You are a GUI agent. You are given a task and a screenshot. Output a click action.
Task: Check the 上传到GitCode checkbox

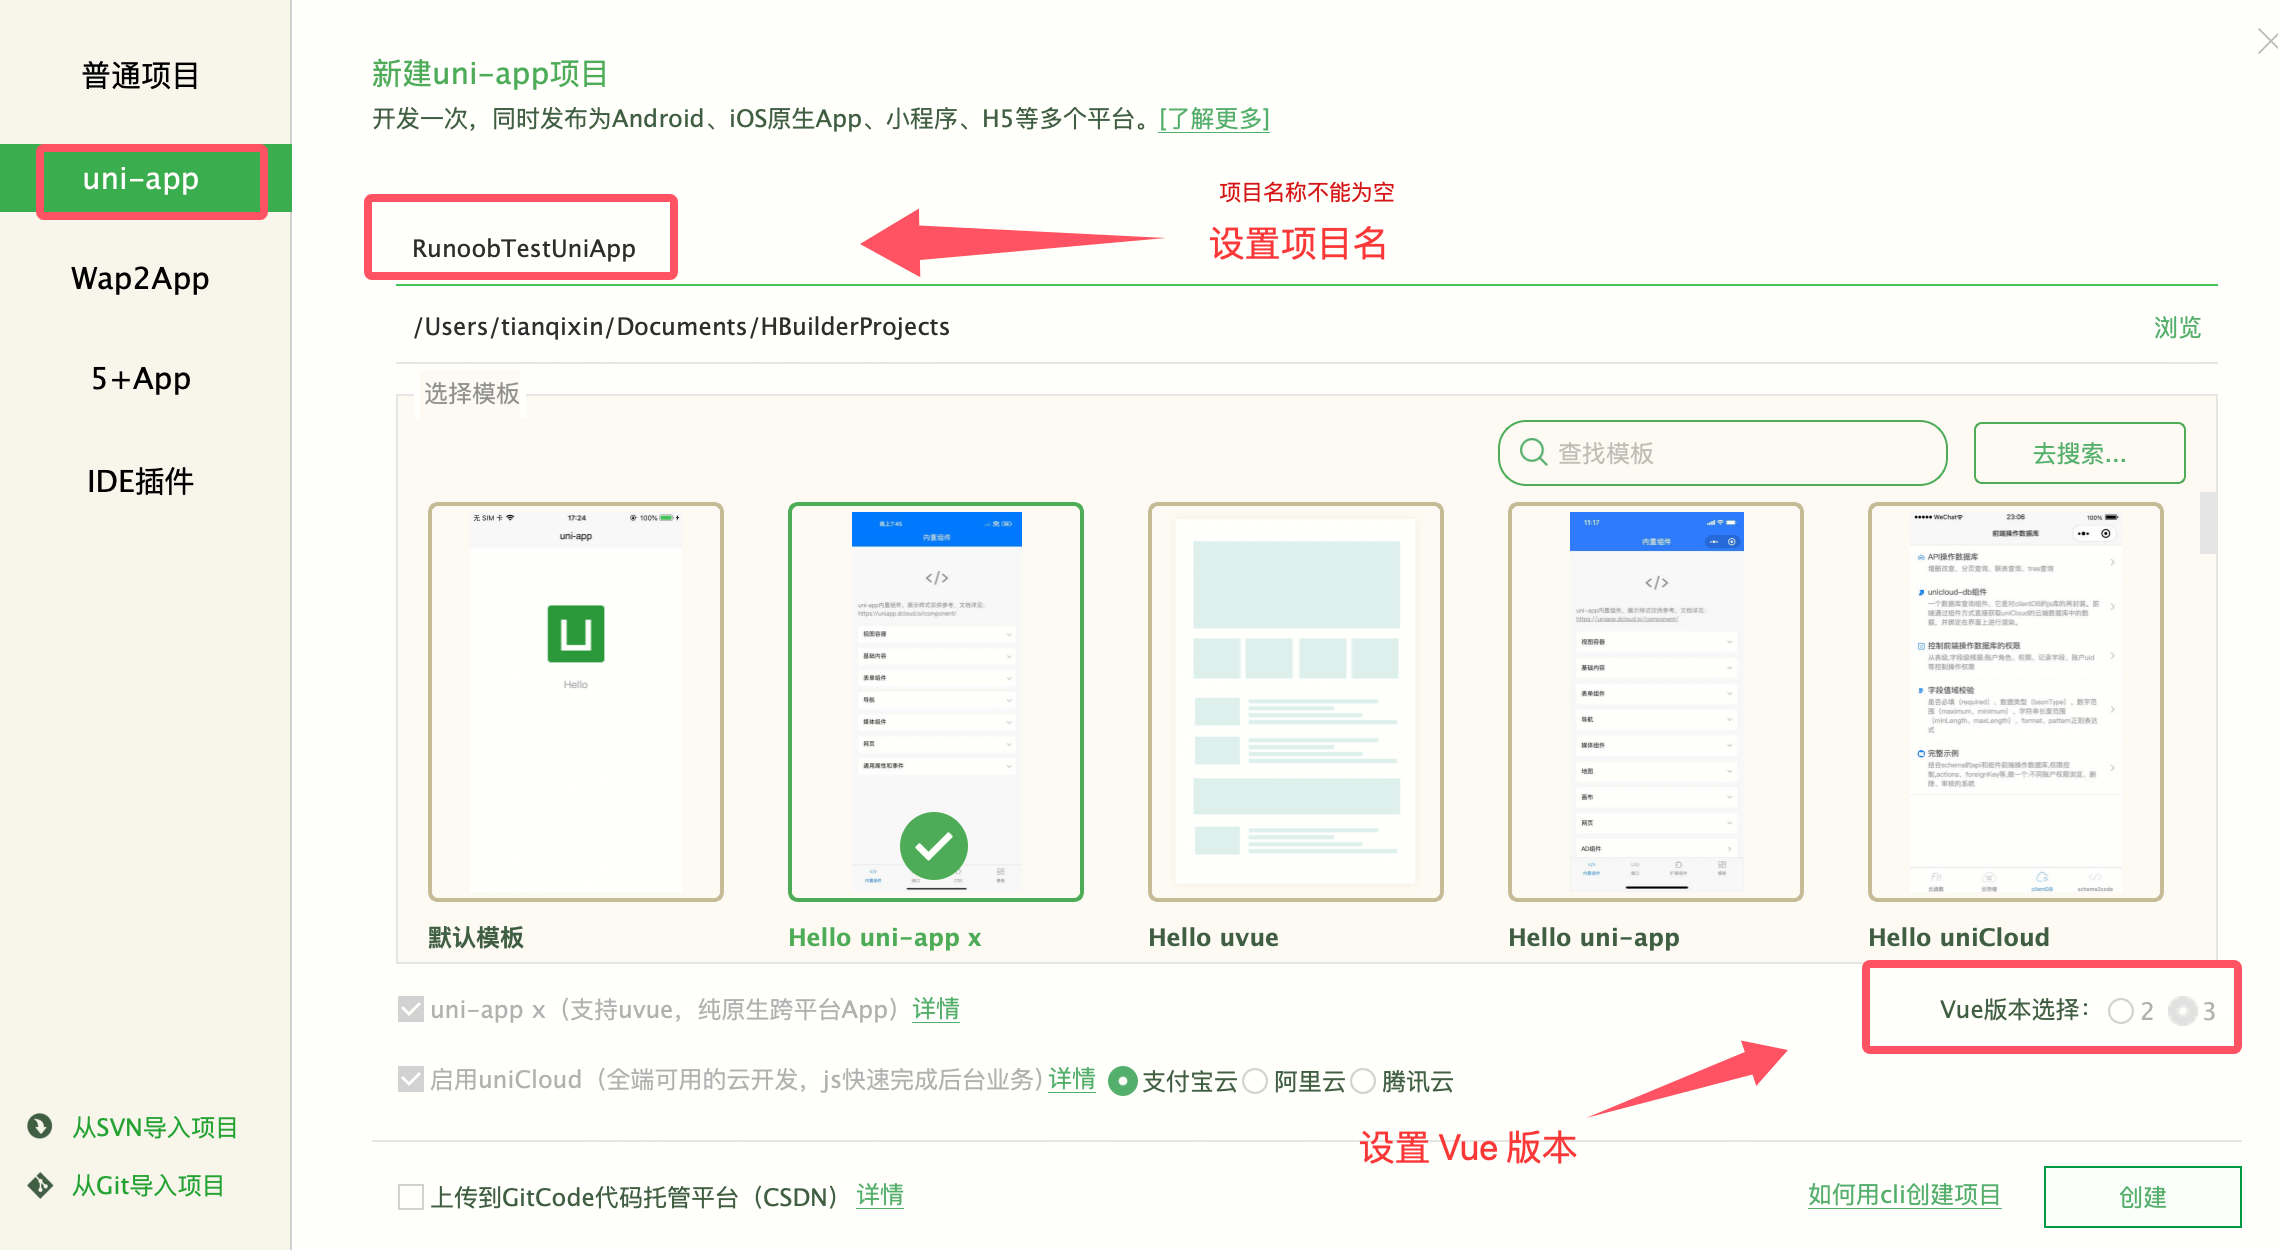(410, 1196)
